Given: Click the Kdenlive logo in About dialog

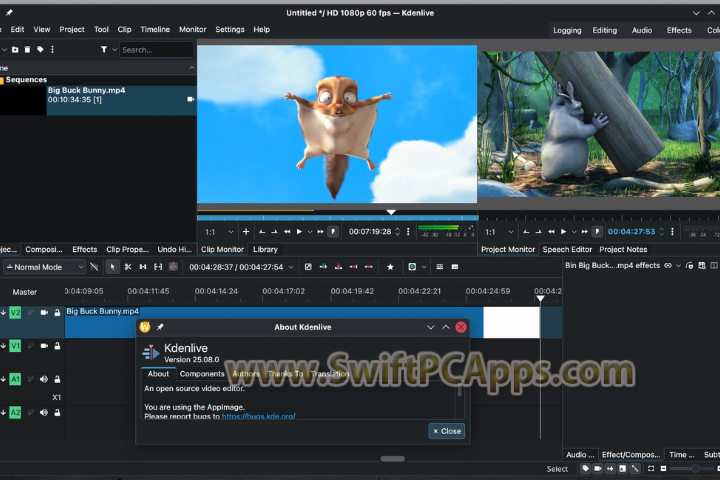Looking at the screenshot, I should (x=151, y=352).
